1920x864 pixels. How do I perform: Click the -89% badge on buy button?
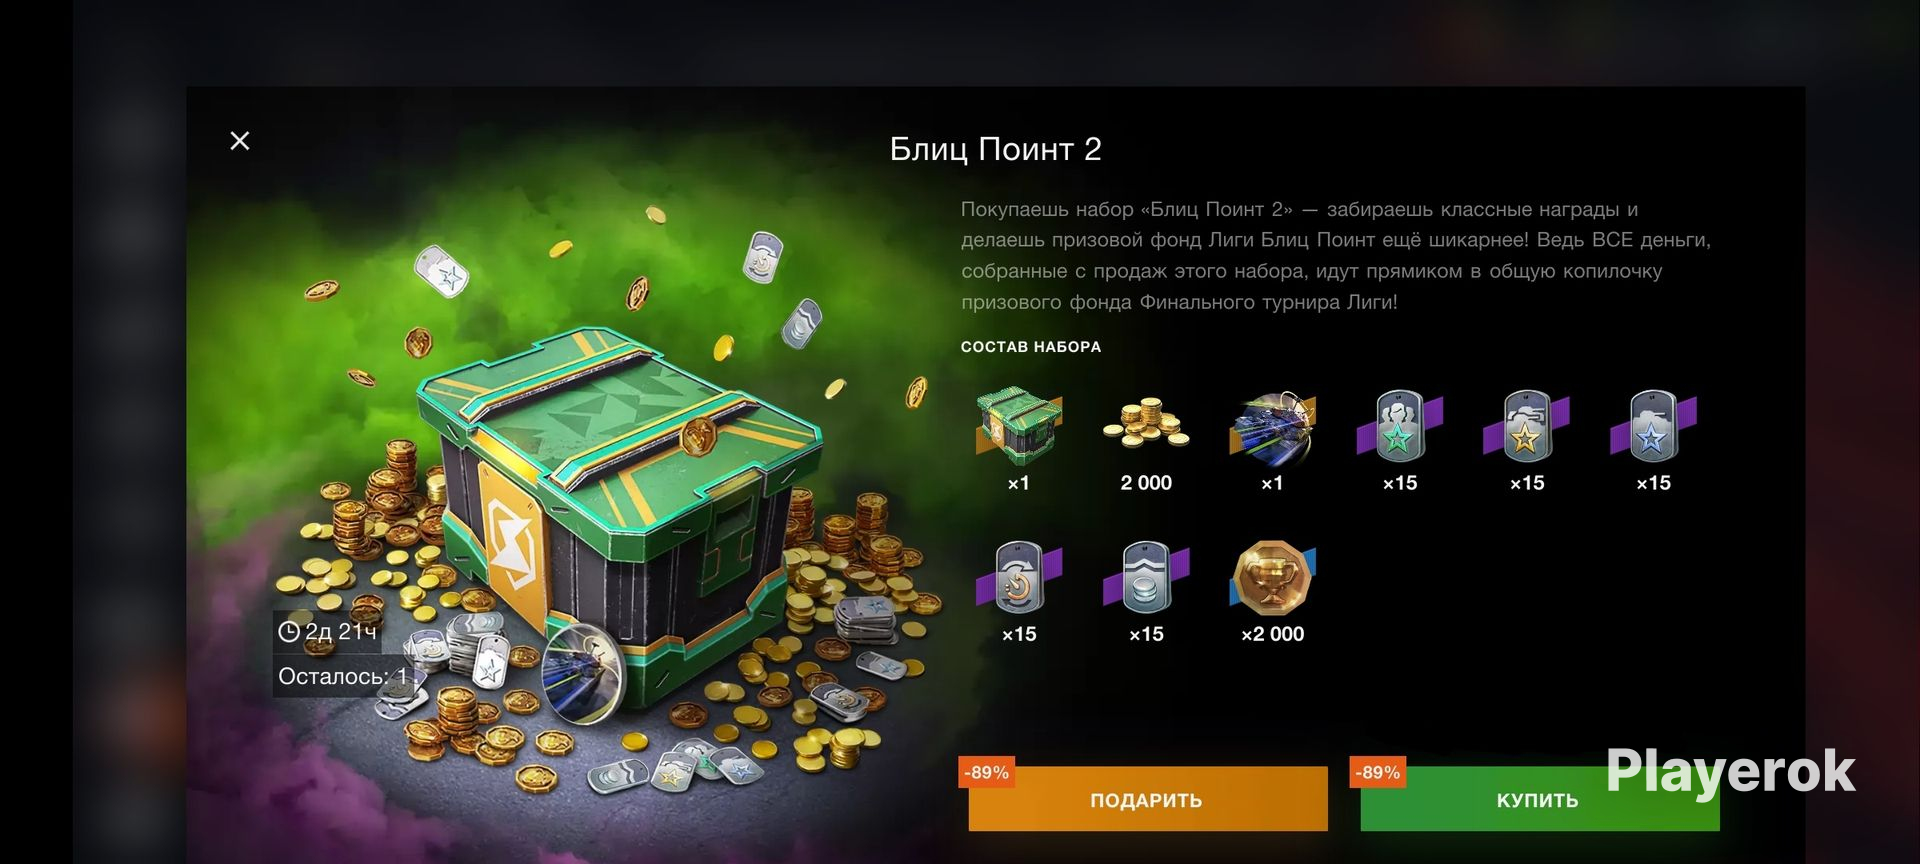(x=1377, y=772)
